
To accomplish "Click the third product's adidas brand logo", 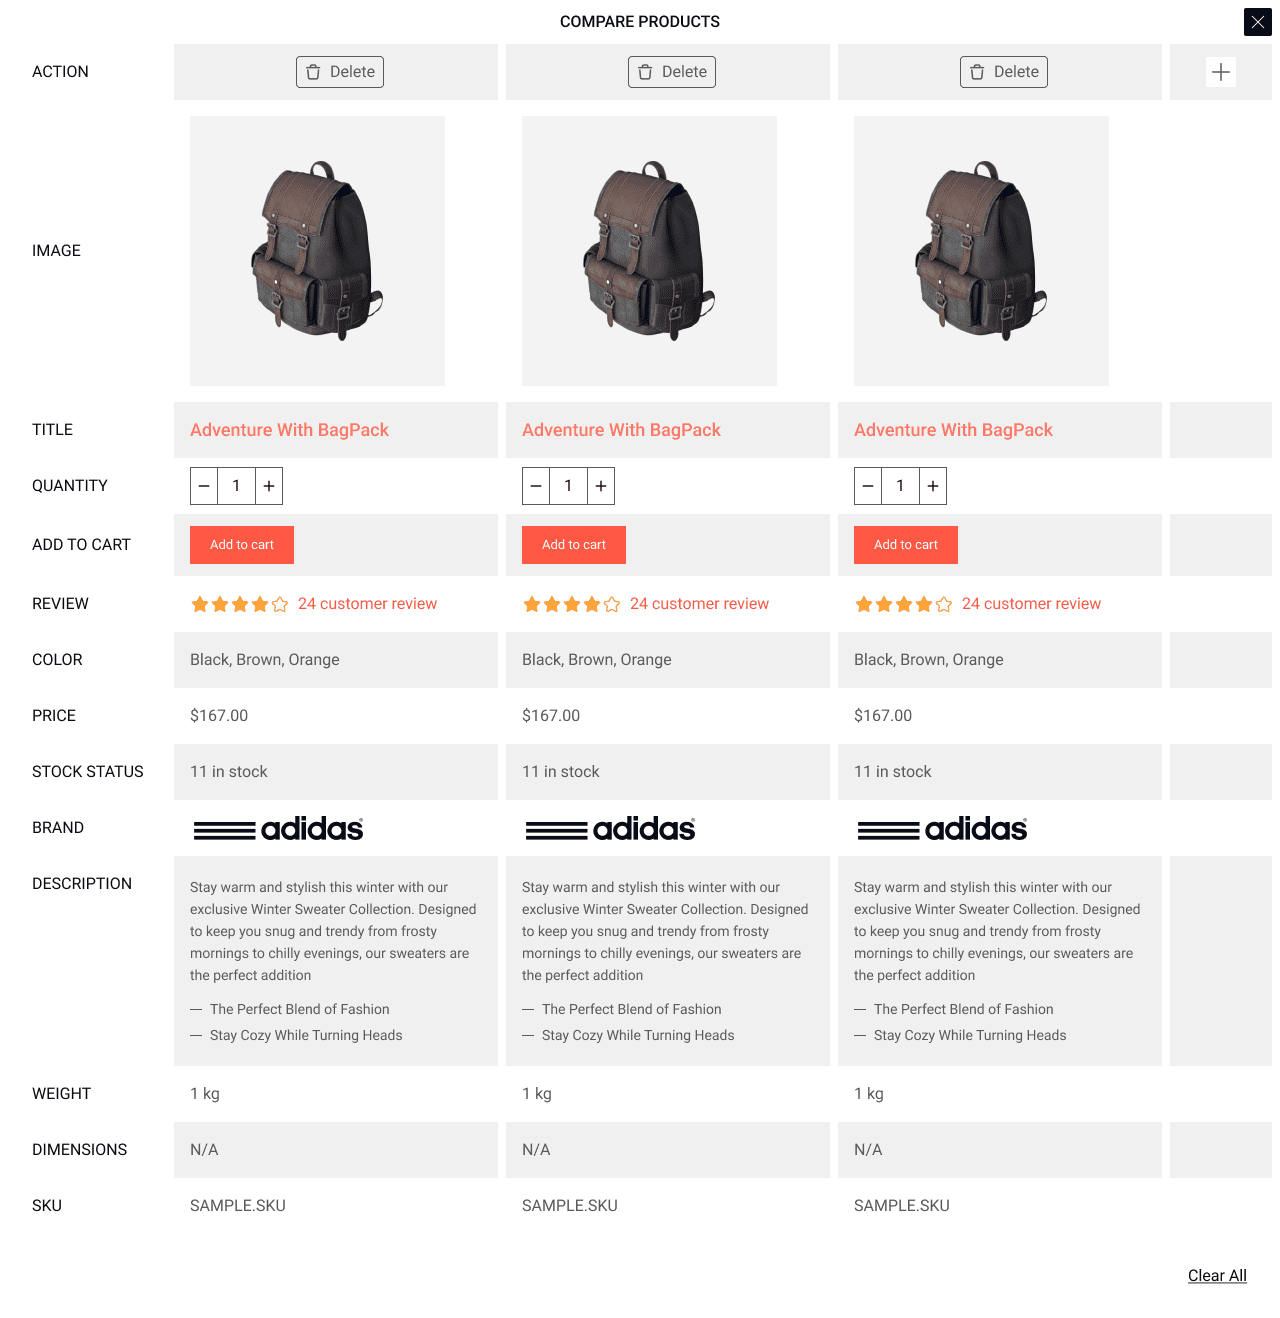I will point(942,829).
